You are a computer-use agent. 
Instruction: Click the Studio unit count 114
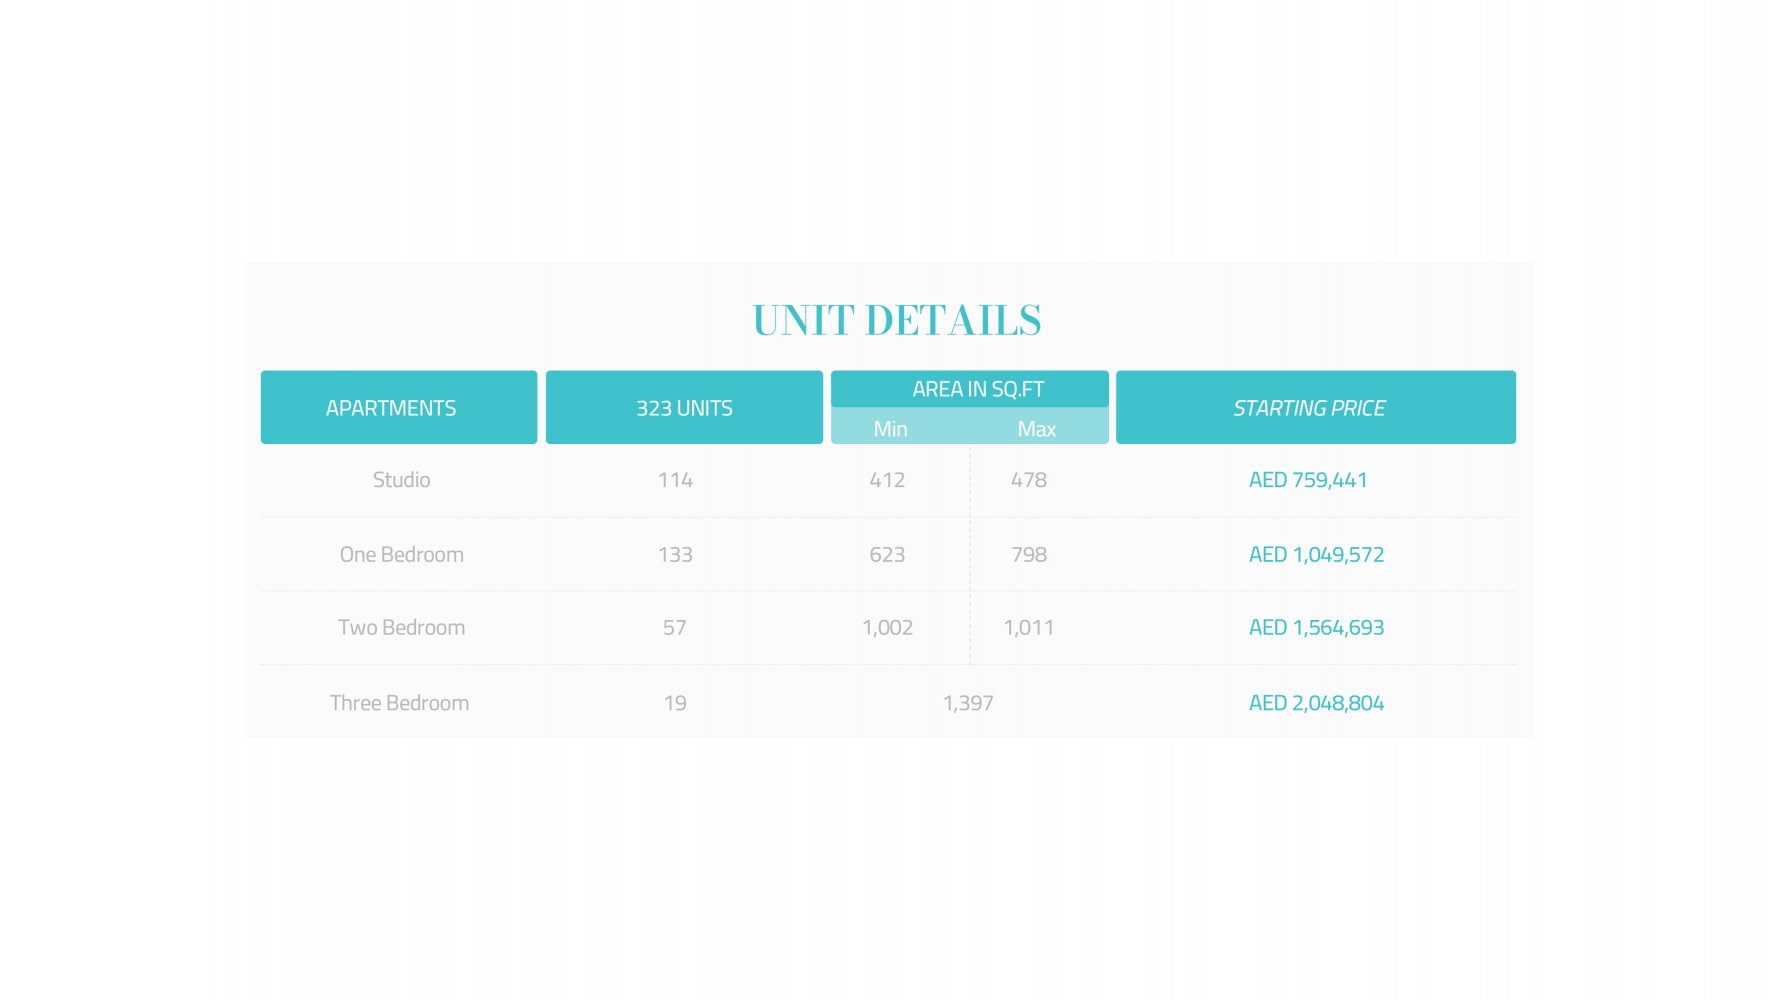[675, 480]
